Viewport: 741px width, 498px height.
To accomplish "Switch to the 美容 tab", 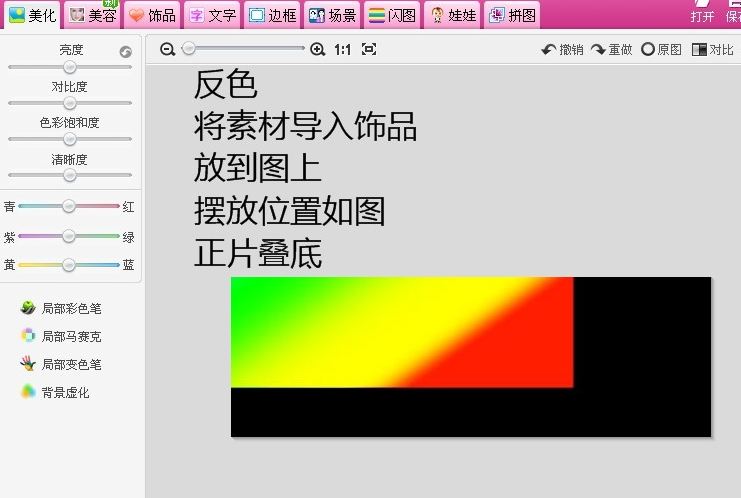I will pyautogui.click(x=92, y=15).
